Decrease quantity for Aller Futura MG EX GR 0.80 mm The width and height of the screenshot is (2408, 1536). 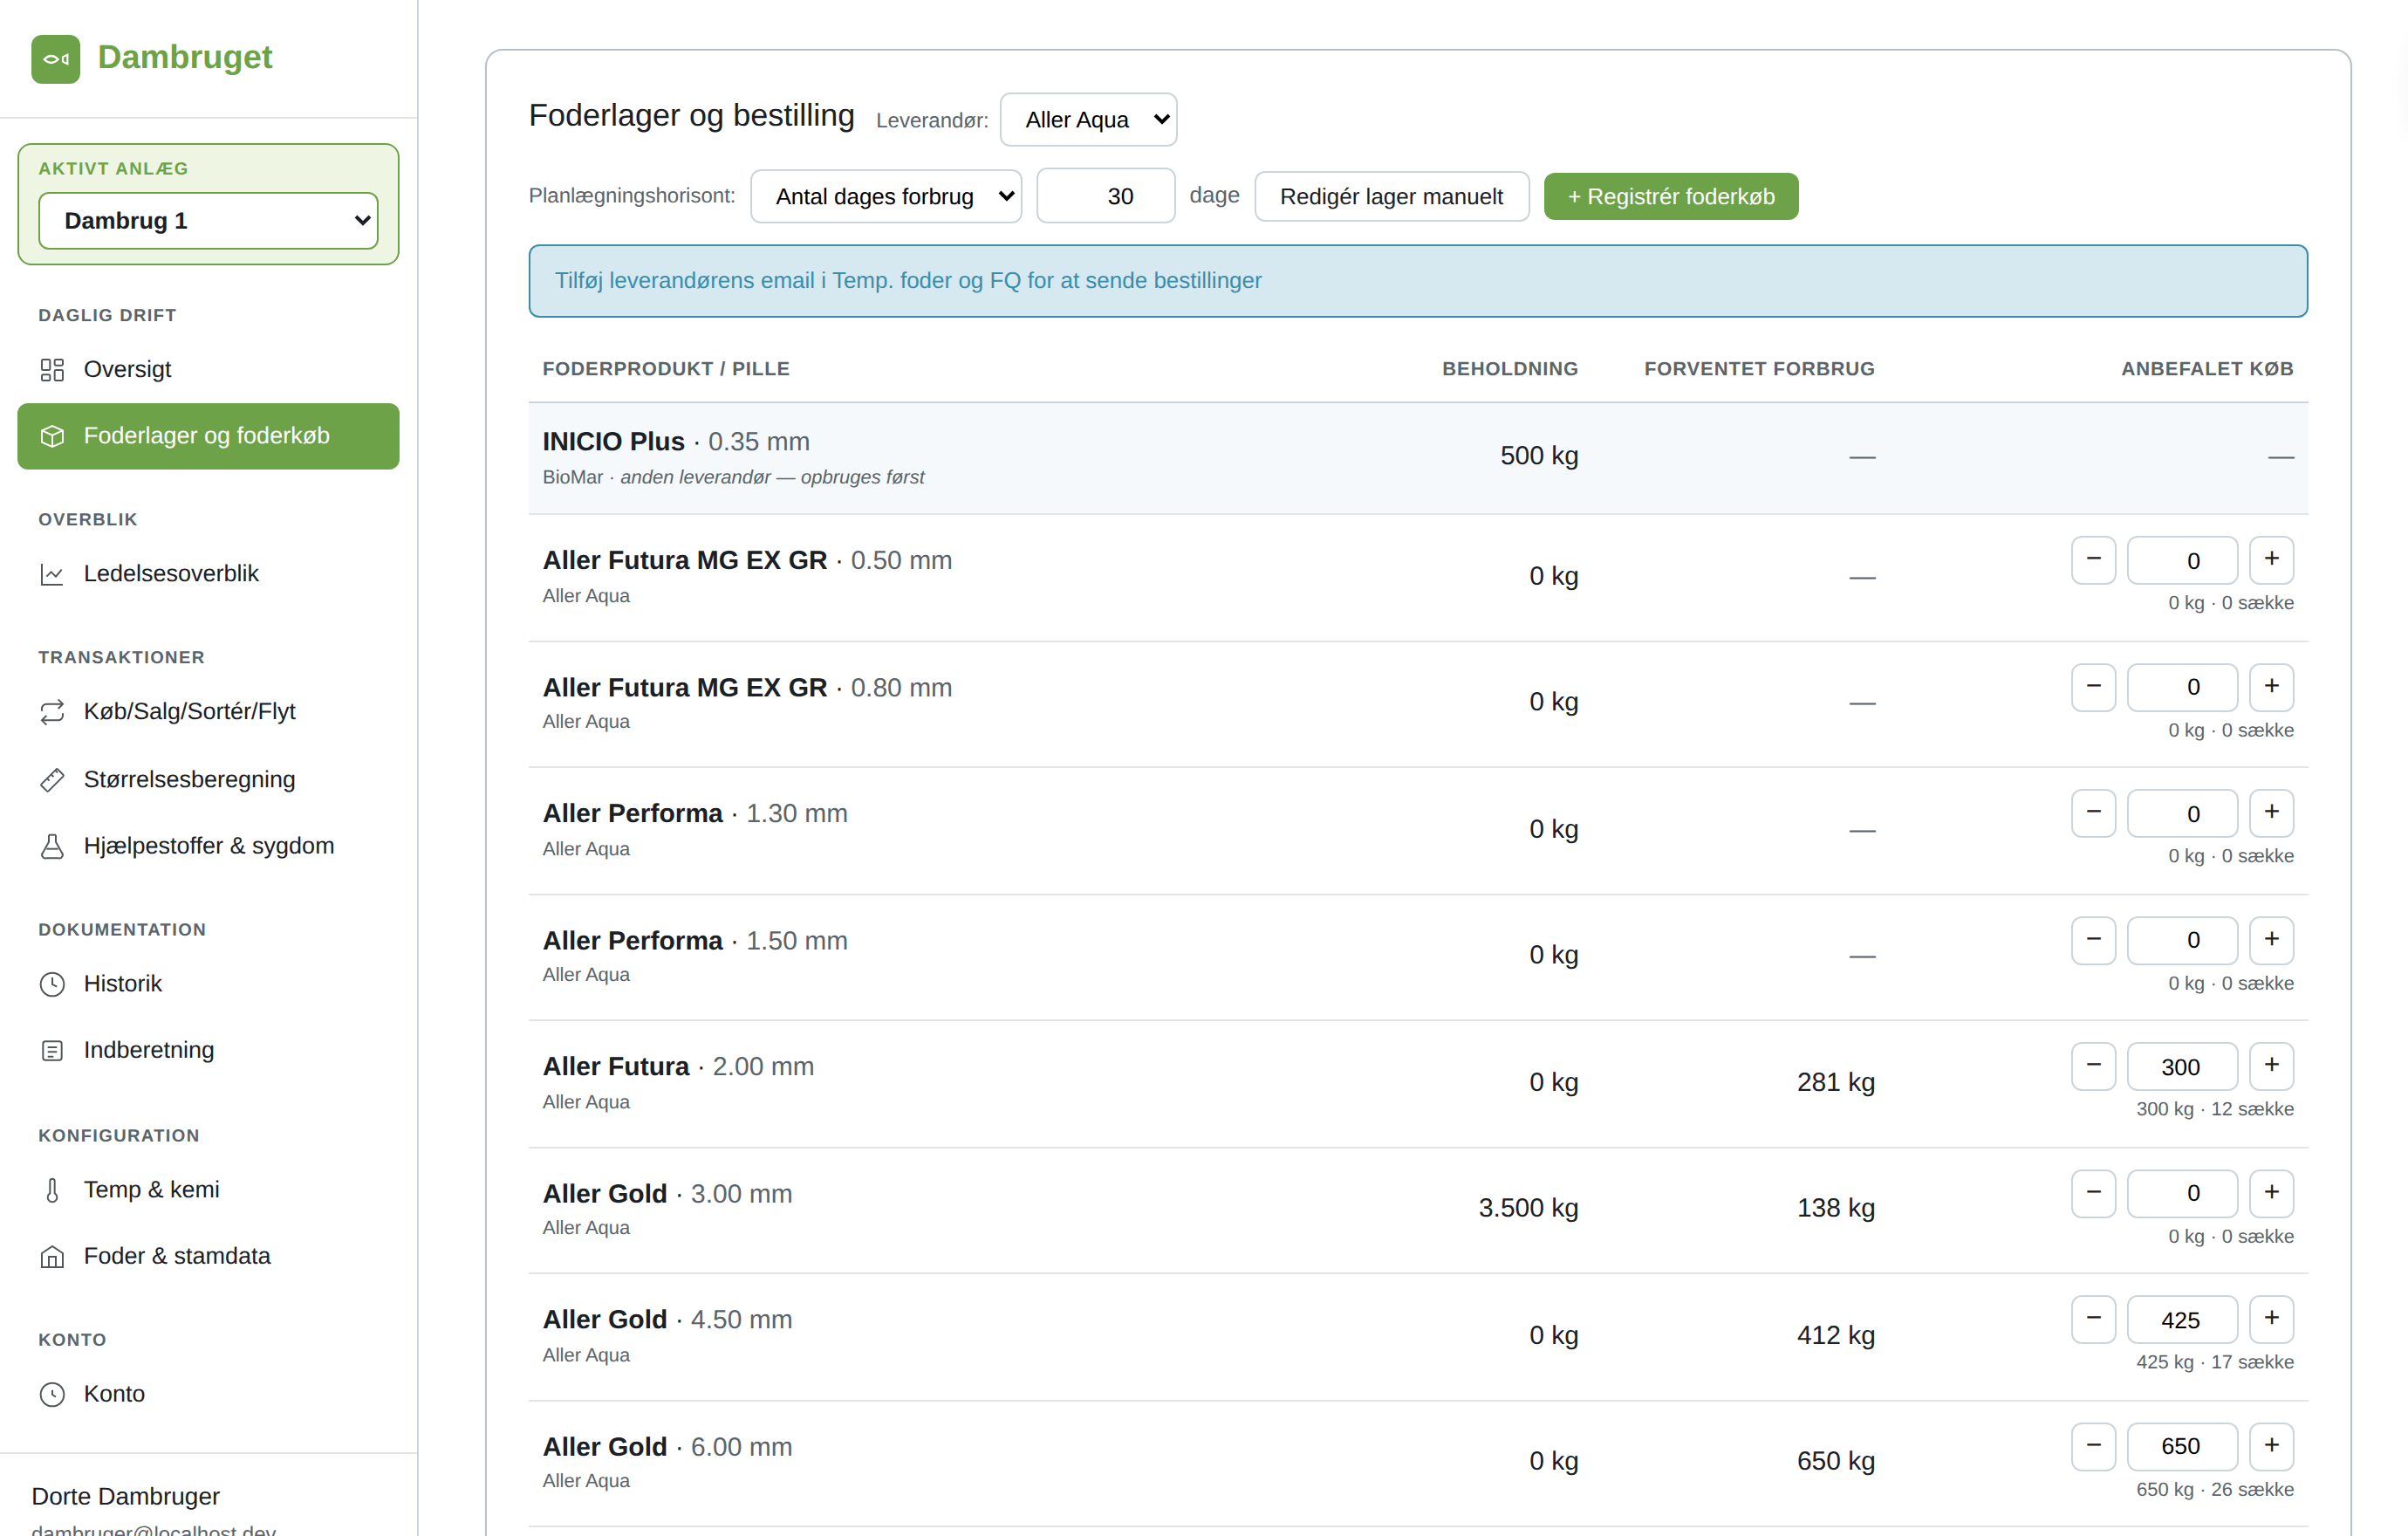[x=2093, y=687]
